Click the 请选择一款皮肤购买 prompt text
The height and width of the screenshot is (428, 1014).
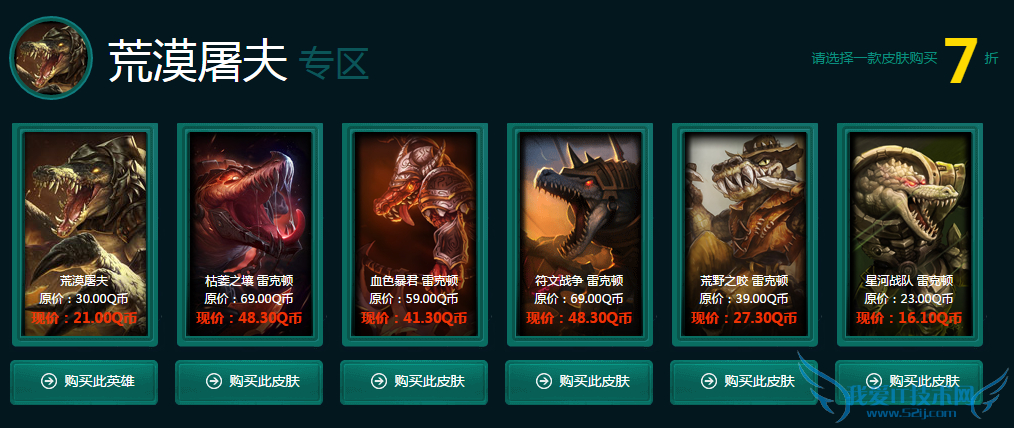[874, 58]
